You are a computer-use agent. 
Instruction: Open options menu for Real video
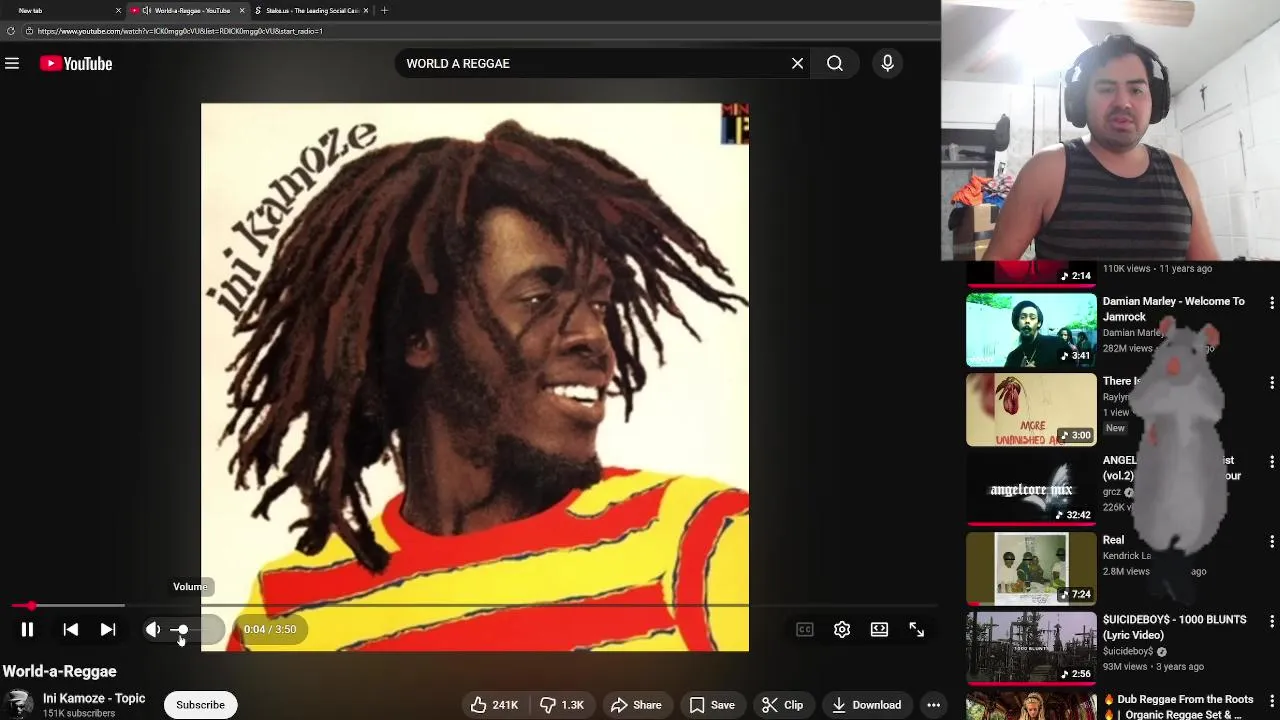click(1271, 541)
